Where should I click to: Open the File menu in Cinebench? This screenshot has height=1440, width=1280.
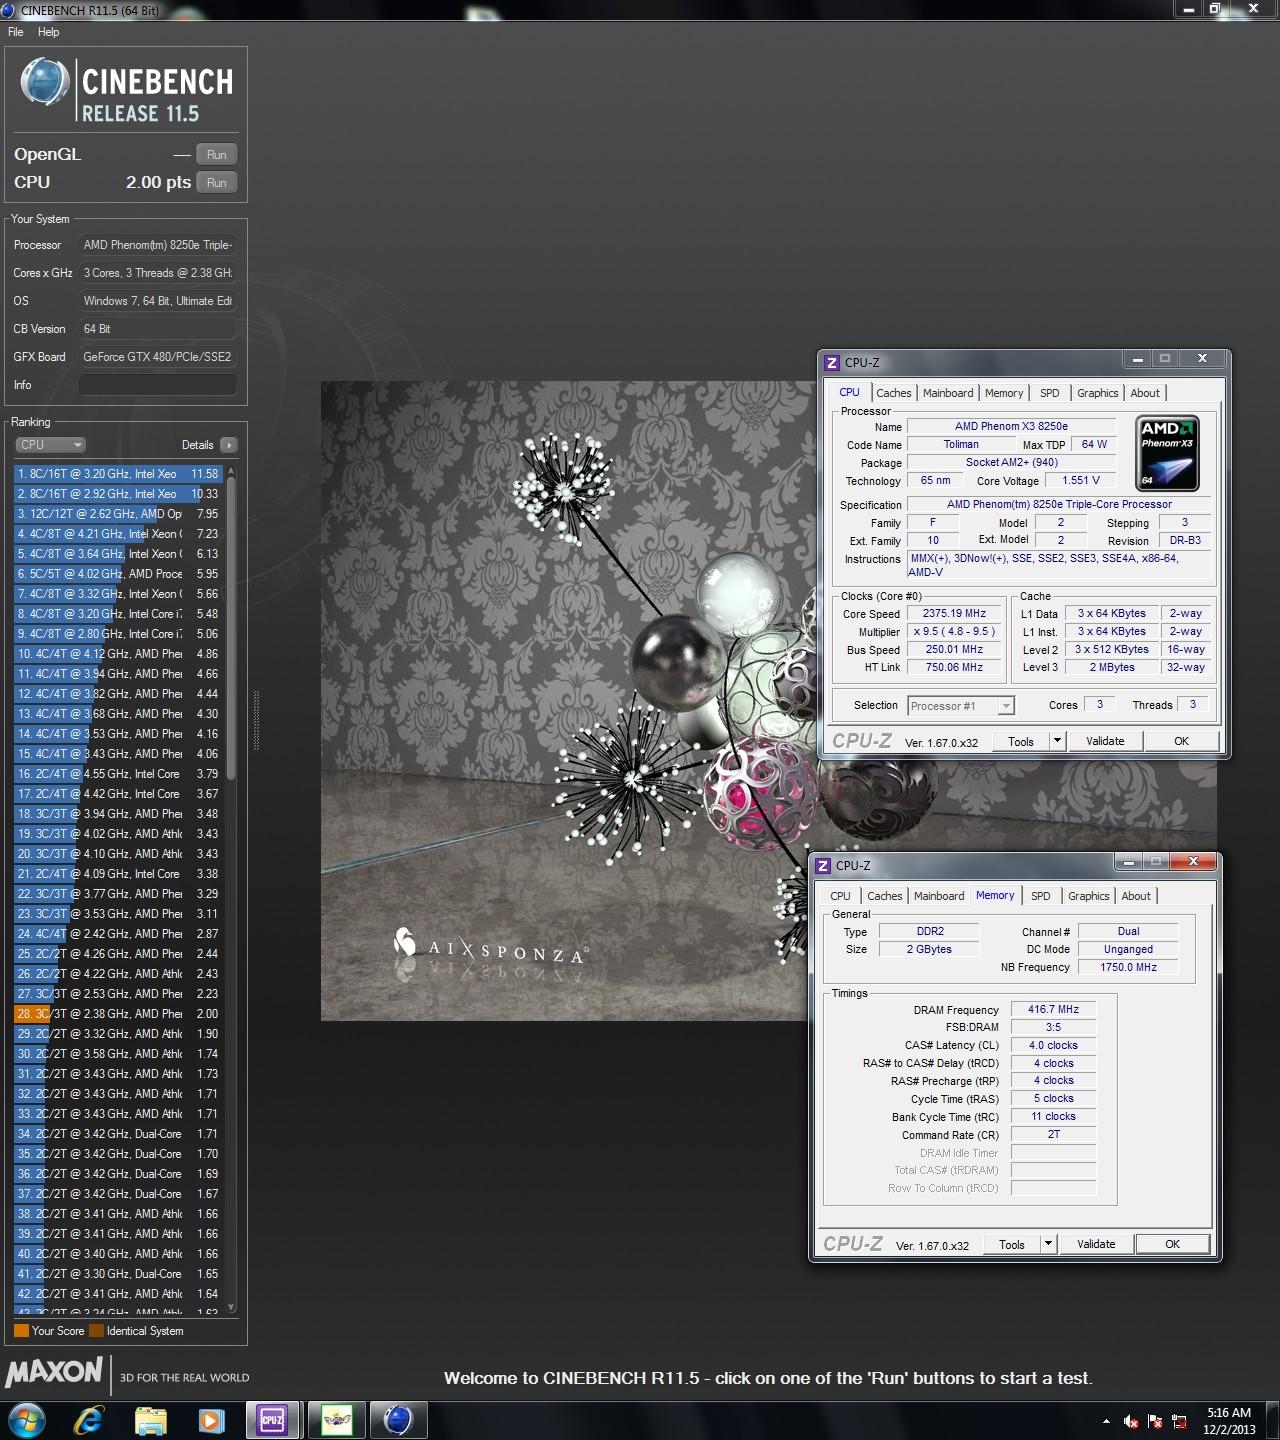[x=16, y=32]
